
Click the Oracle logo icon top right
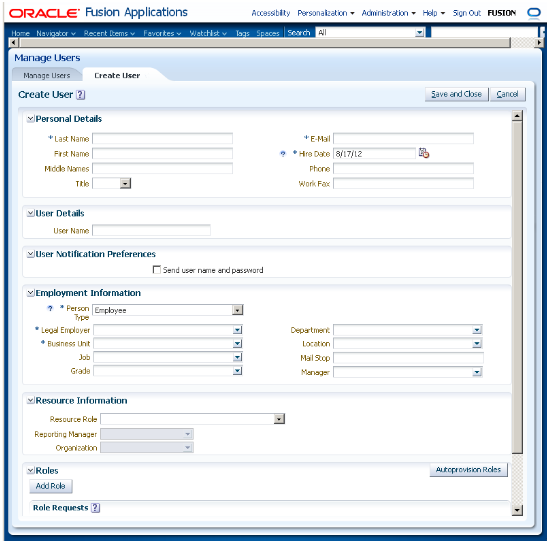pos(534,13)
